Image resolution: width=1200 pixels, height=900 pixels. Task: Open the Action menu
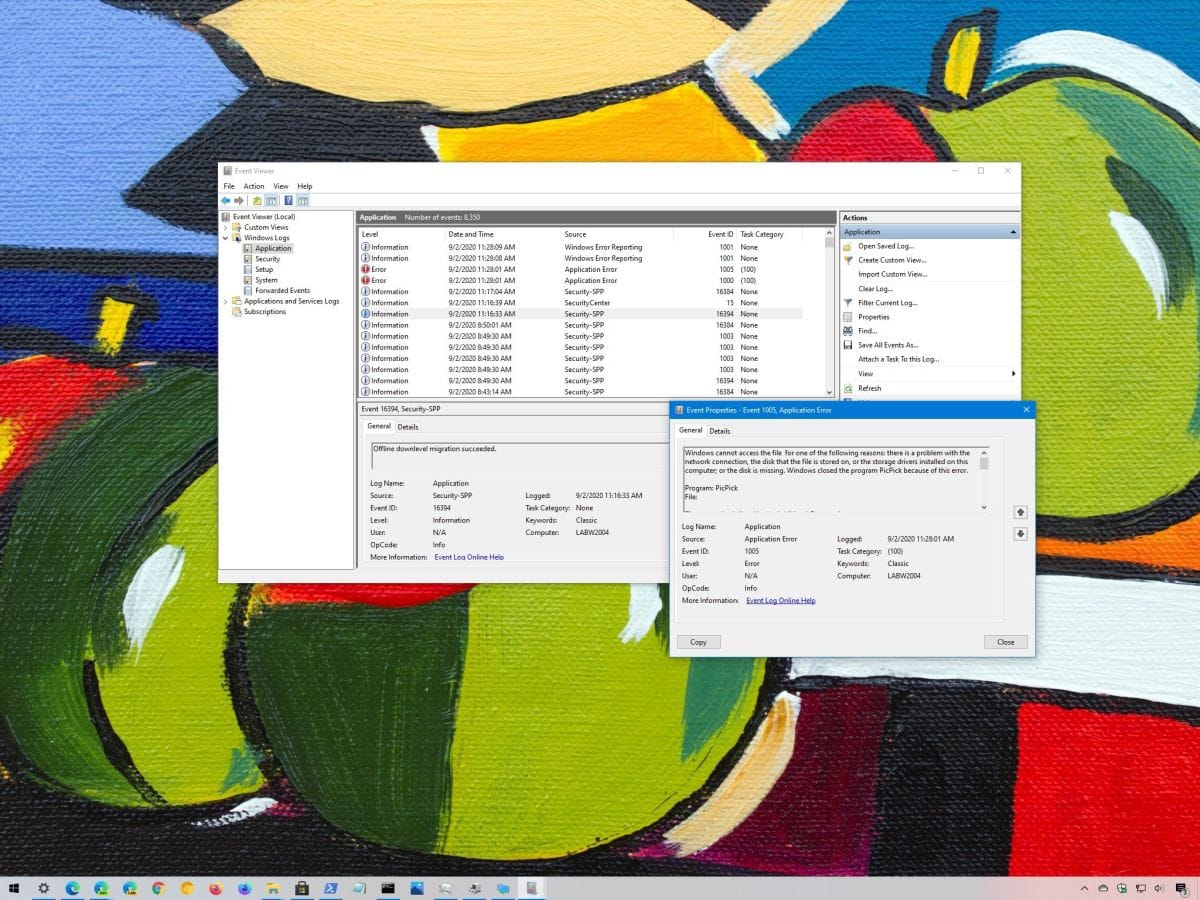pos(254,186)
